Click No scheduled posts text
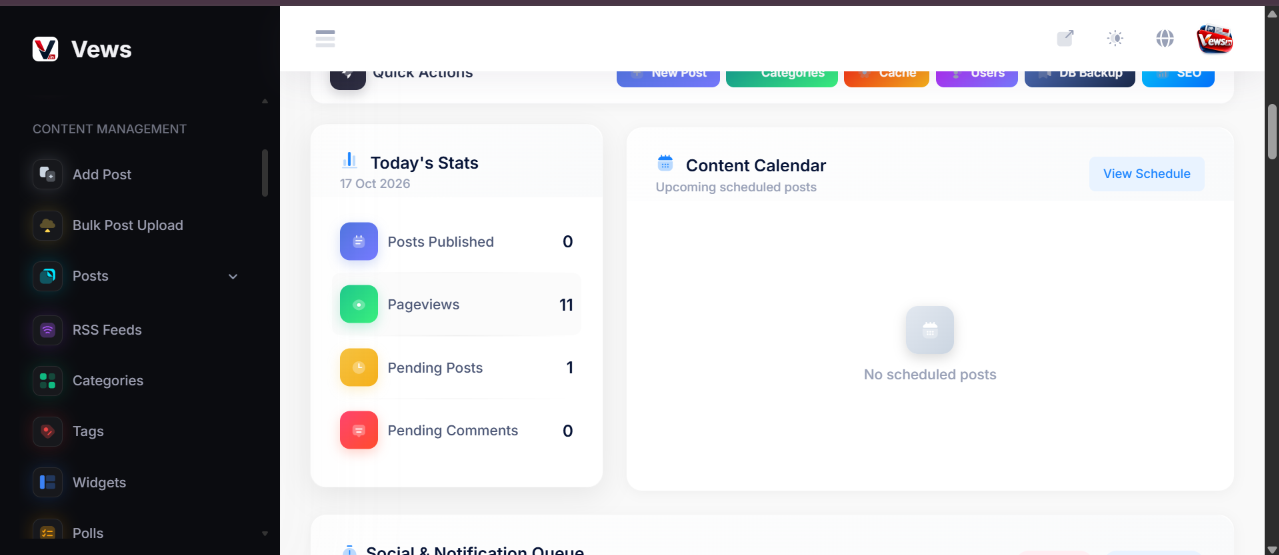Screen dimensions: 1279x555 [930, 375]
